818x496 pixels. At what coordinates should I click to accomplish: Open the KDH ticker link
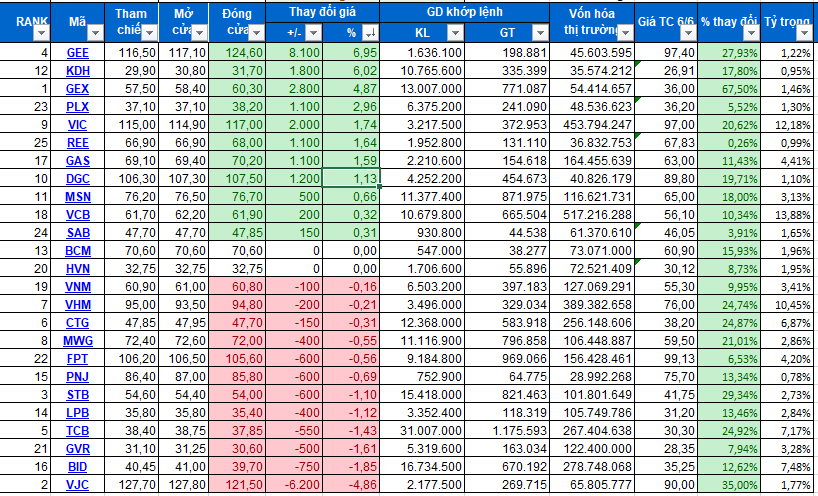point(78,71)
